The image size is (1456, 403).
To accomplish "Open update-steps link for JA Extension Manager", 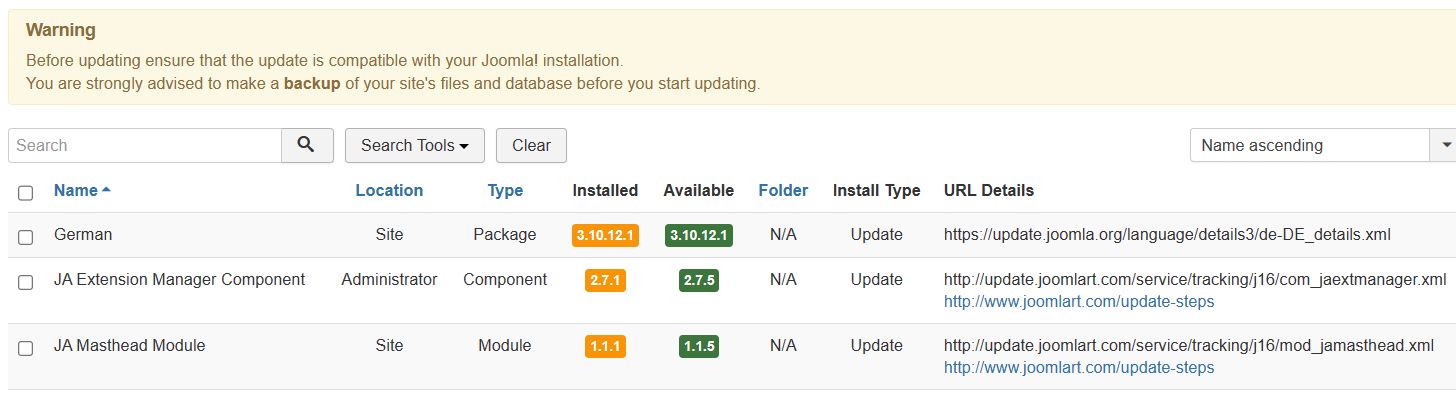I will [x=1079, y=302].
